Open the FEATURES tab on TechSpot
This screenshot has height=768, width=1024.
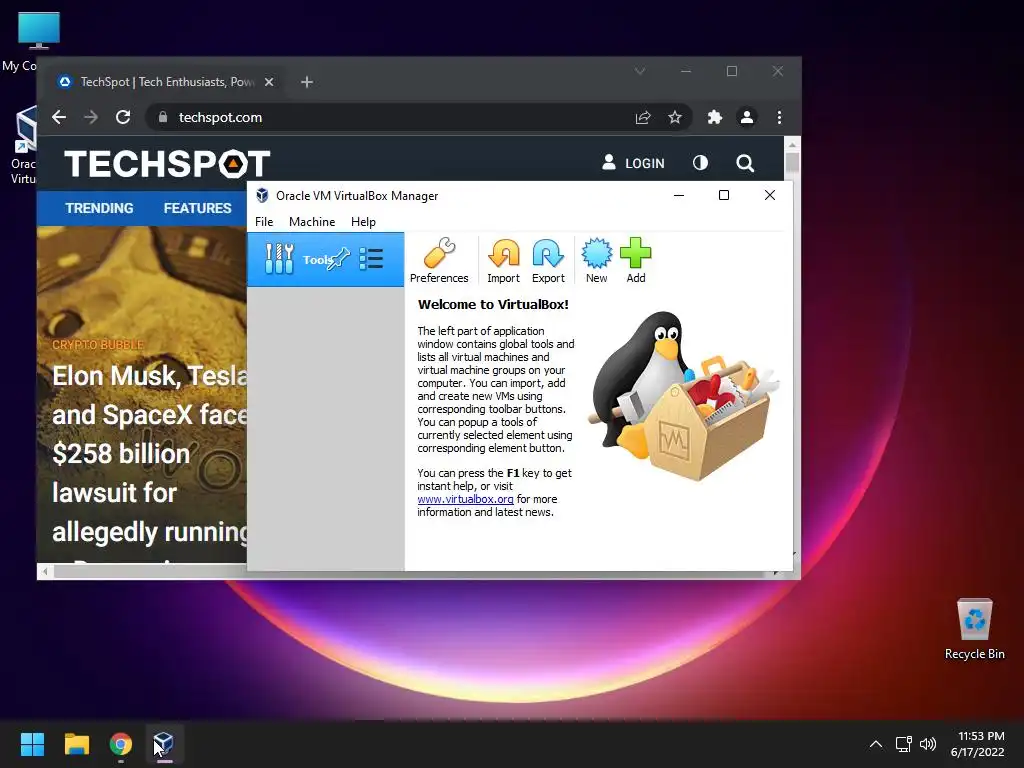click(x=197, y=208)
